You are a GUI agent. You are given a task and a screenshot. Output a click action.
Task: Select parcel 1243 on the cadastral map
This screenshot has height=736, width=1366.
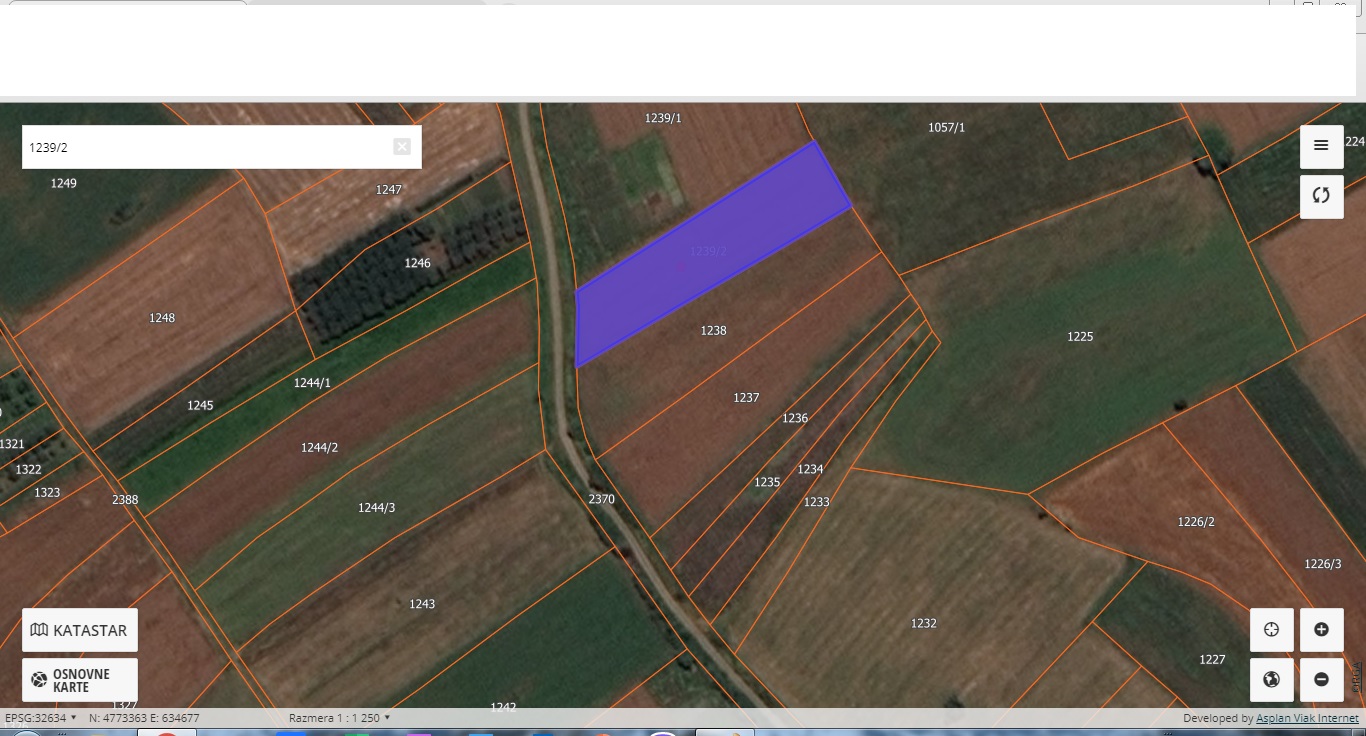pos(422,604)
